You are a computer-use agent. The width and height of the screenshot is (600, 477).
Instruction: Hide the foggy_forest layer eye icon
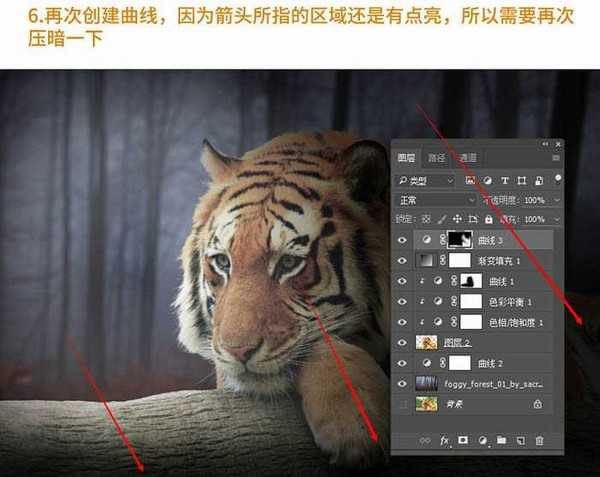[404, 383]
